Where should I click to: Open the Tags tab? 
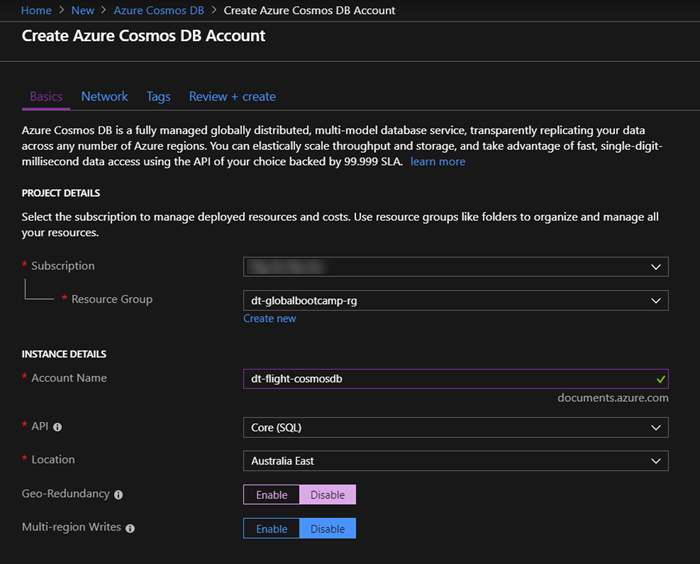pyautogui.click(x=158, y=96)
